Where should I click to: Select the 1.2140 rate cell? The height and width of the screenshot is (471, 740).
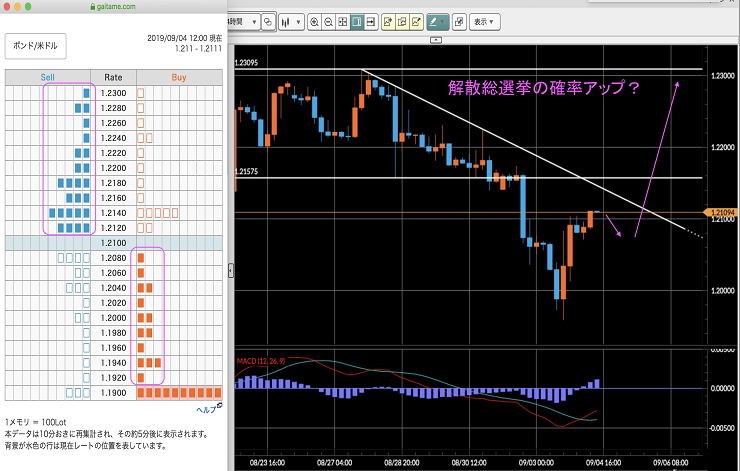114,213
